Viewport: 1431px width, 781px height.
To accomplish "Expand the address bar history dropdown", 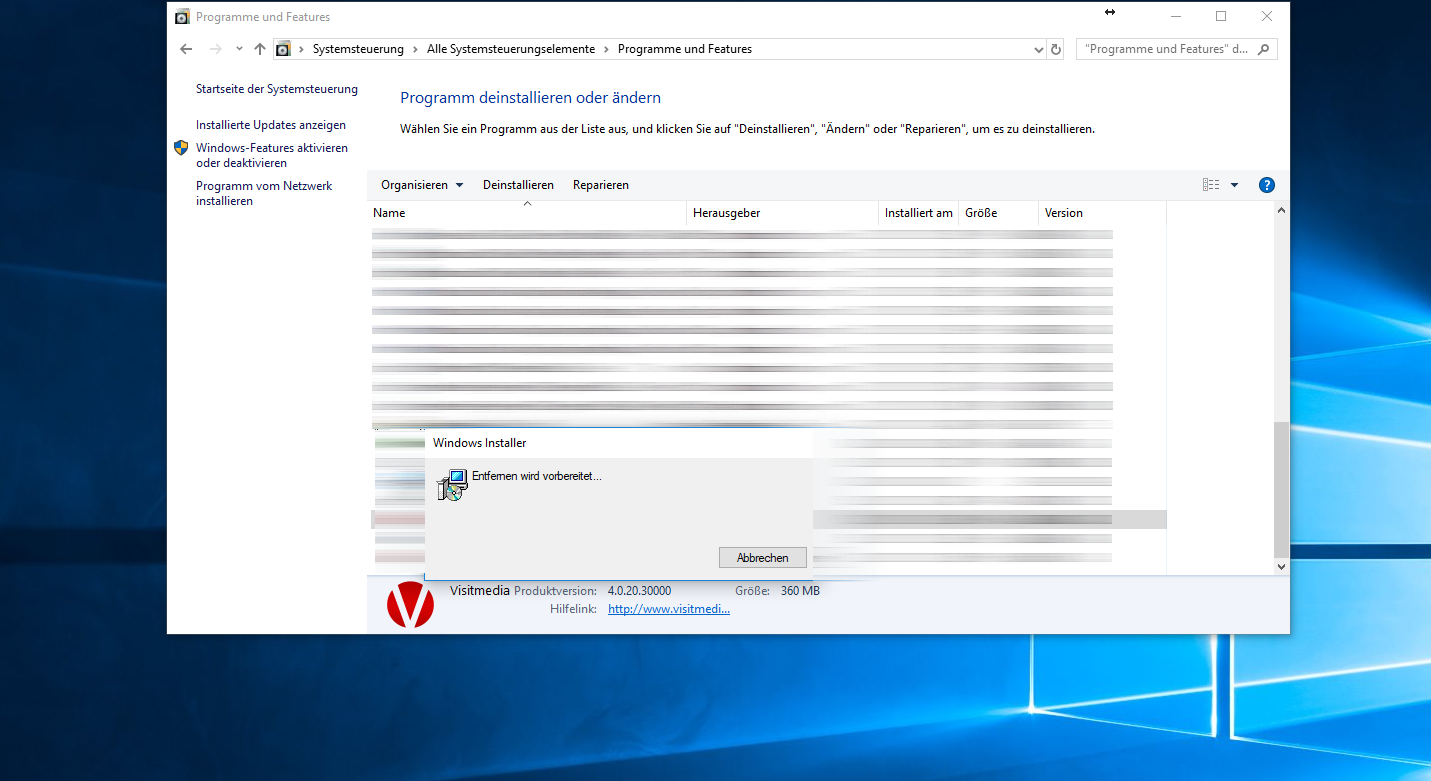I will point(1038,49).
